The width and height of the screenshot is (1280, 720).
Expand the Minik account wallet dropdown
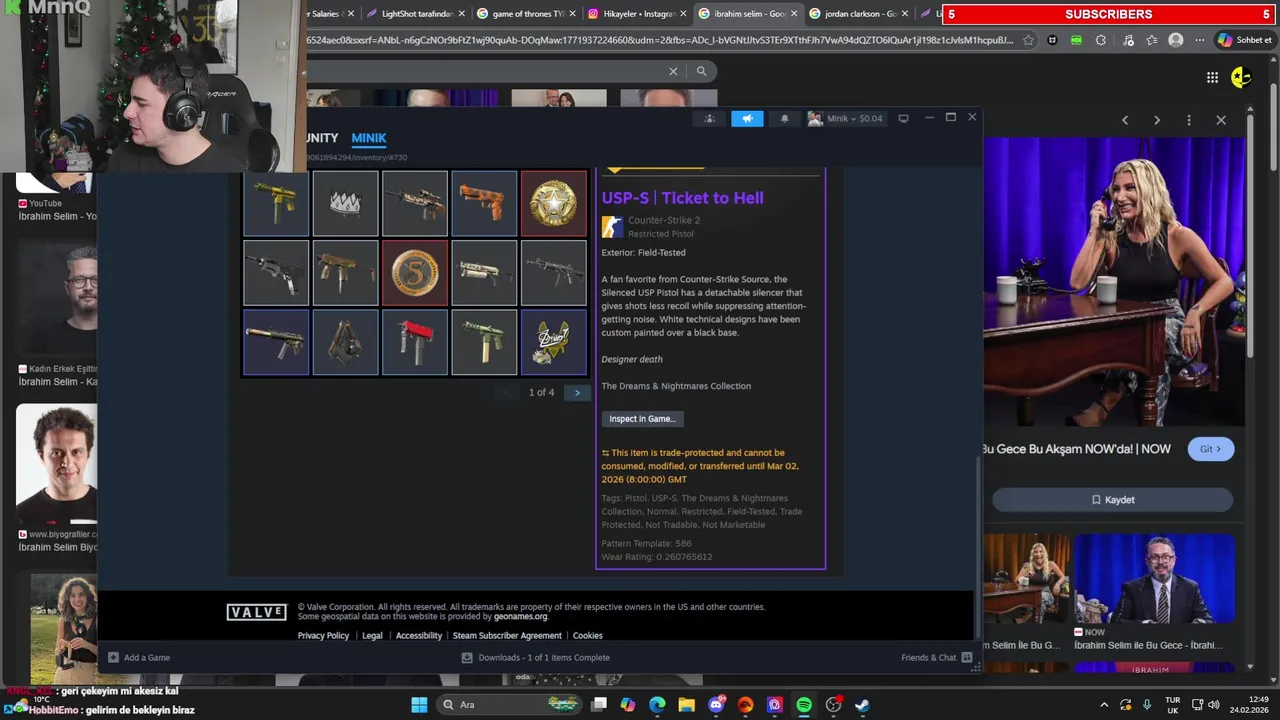coord(846,118)
